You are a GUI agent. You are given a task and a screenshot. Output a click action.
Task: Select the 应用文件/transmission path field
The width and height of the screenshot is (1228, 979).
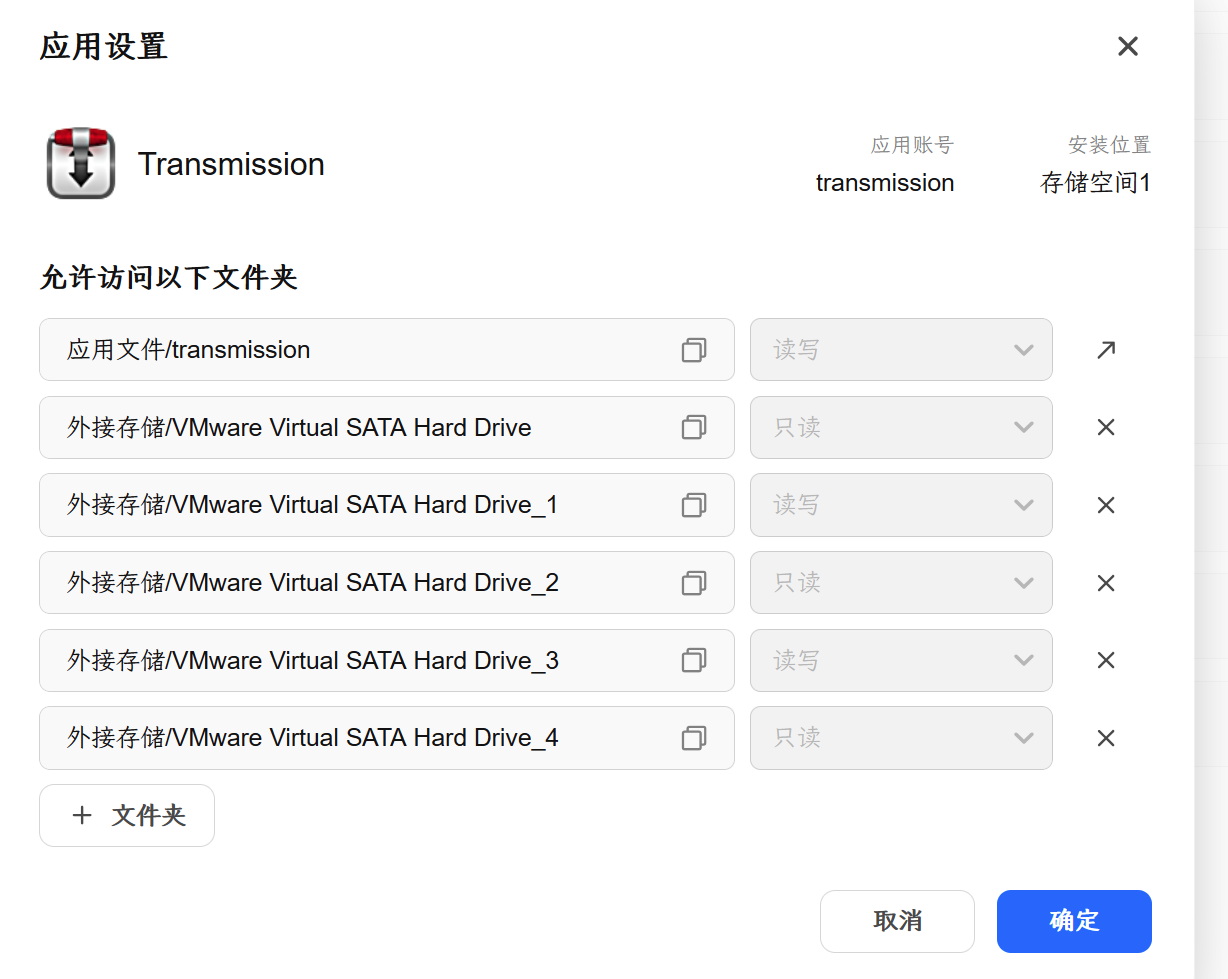pyautogui.click(x=387, y=350)
